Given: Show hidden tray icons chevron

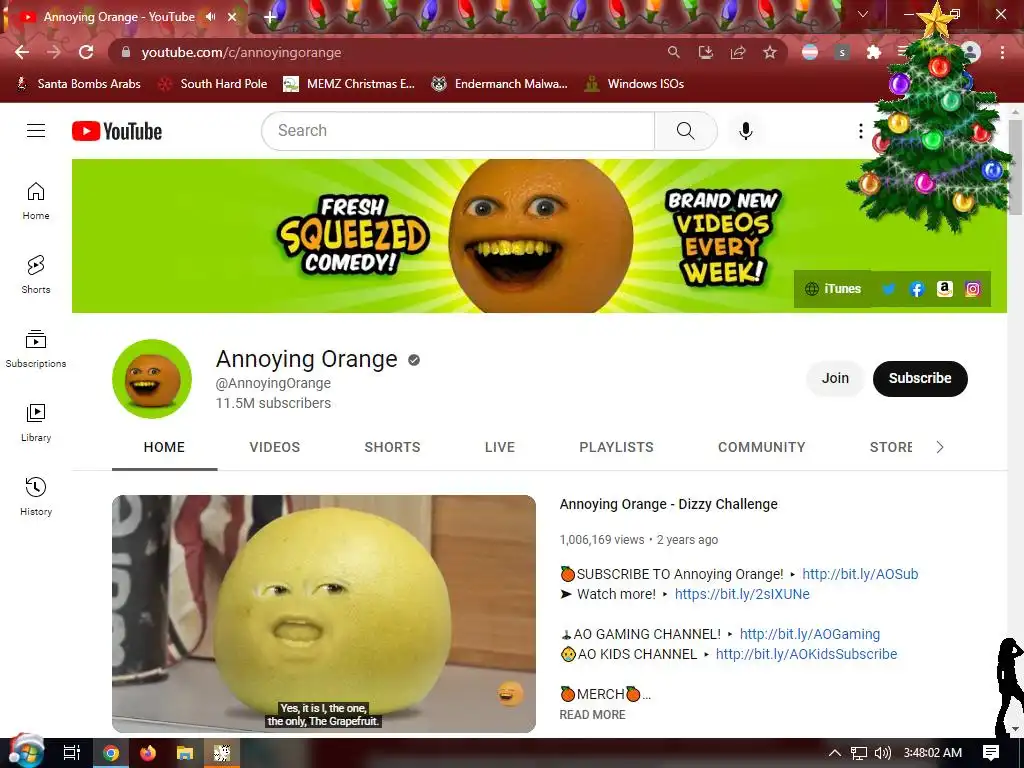Looking at the screenshot, I should coord(835,753).
